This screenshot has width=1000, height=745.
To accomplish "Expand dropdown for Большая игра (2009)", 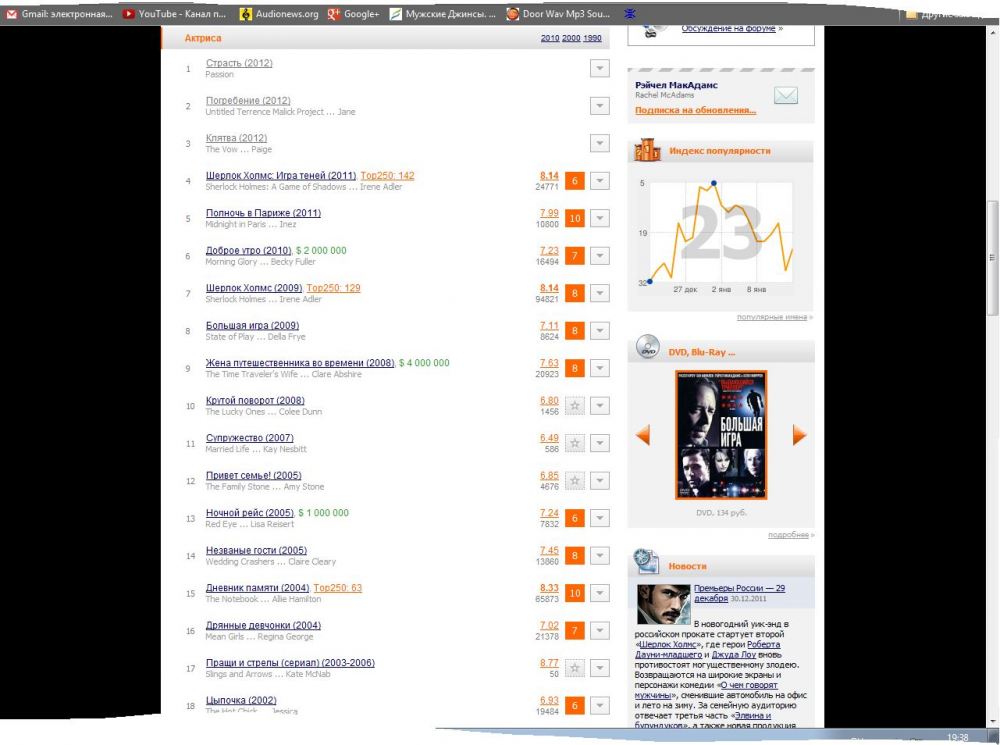I will [599, 331].
